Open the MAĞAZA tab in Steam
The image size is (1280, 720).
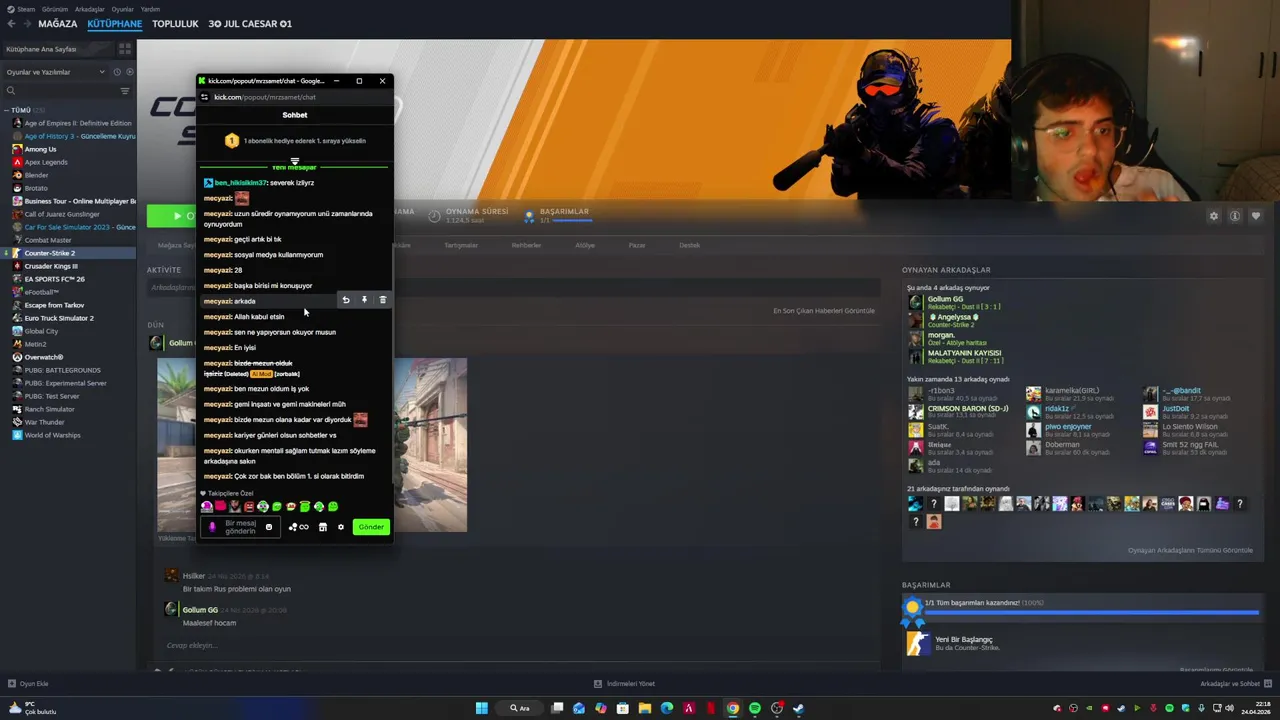(57, 23)
